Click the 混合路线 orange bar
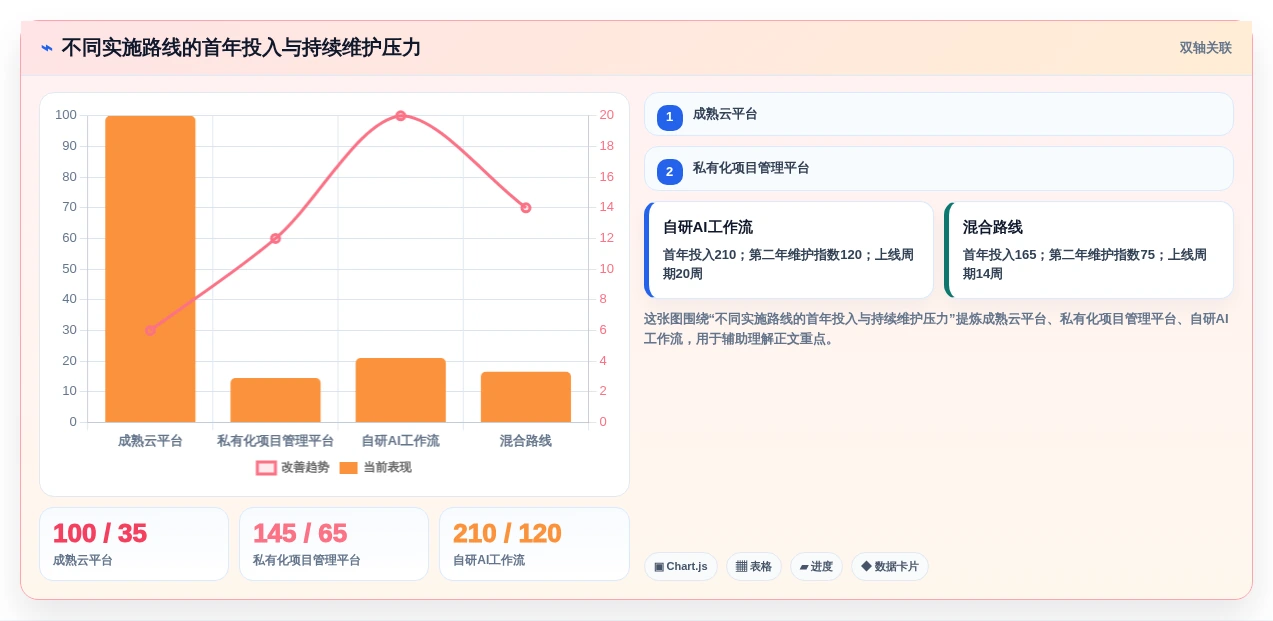1273x621 pixels. pos(526,397)
